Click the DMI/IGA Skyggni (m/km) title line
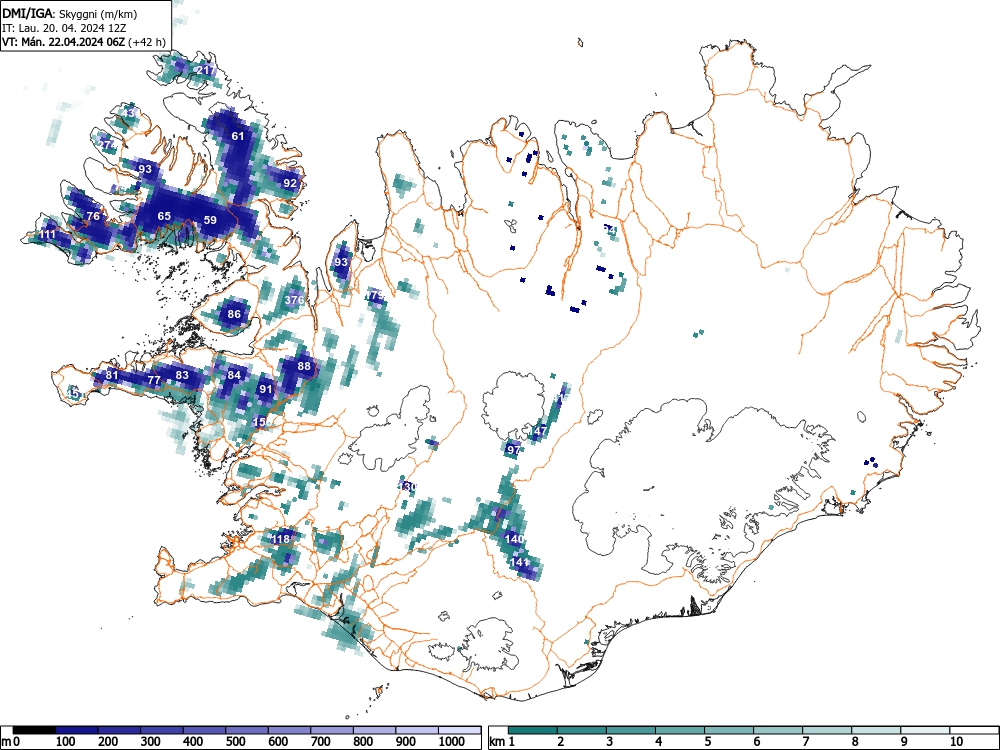 click(70, 13)
